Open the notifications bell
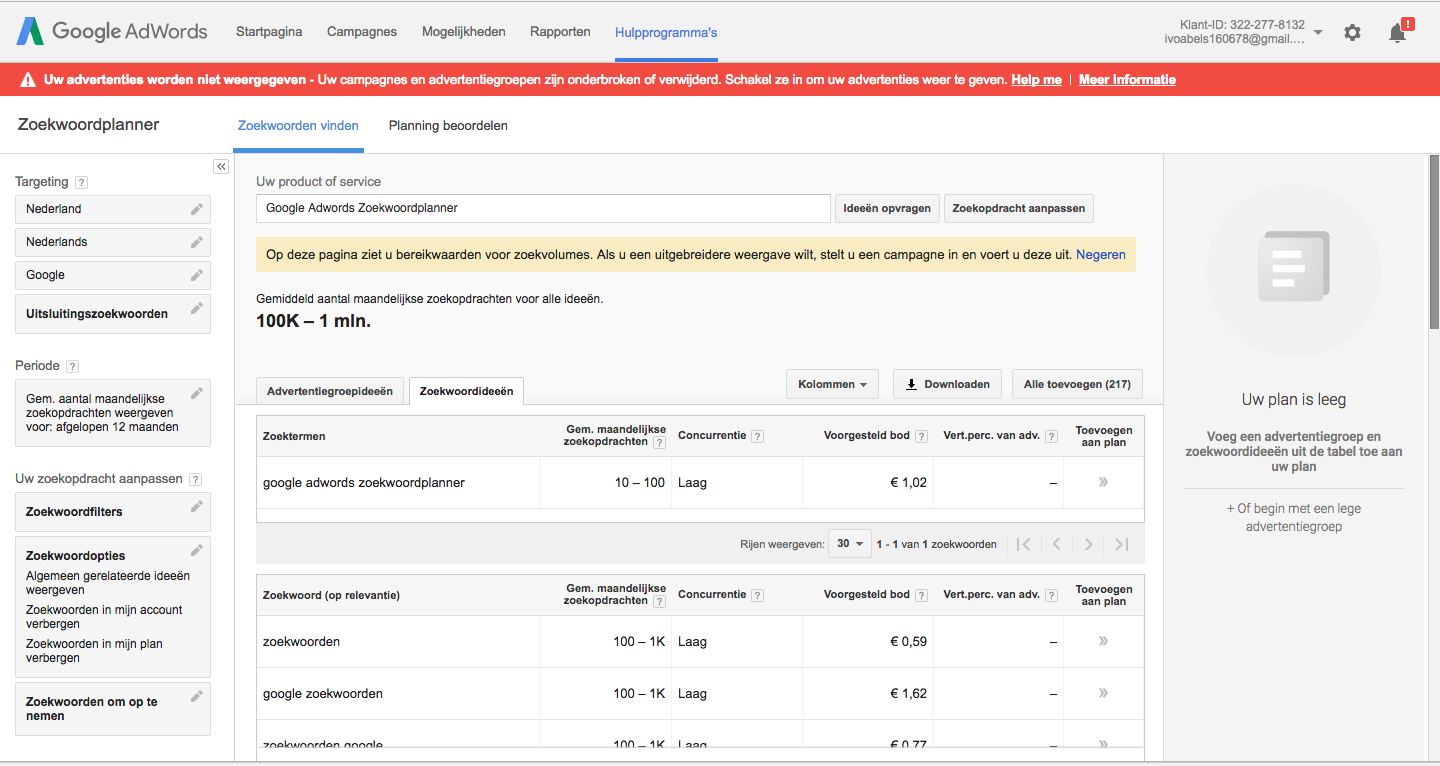This screenshot has width=1440, height=766. tap(1398, 32)
